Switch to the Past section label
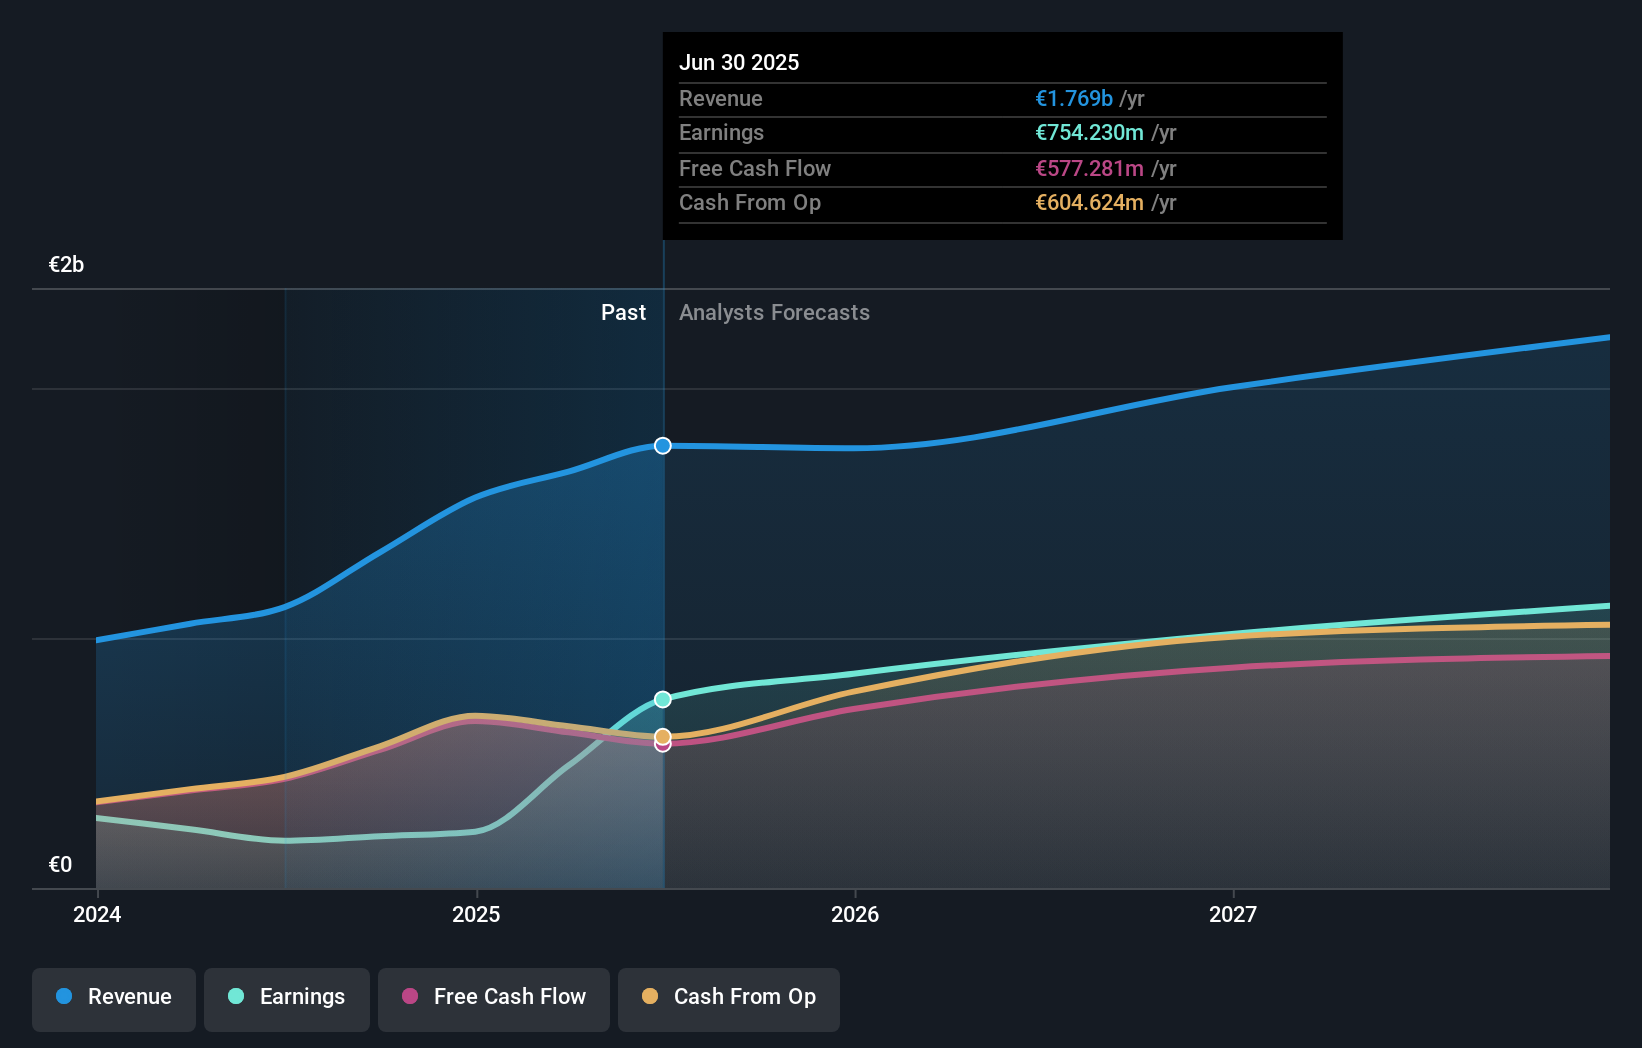Viewport: 1642px width, 1048px height. coord(623,312)
